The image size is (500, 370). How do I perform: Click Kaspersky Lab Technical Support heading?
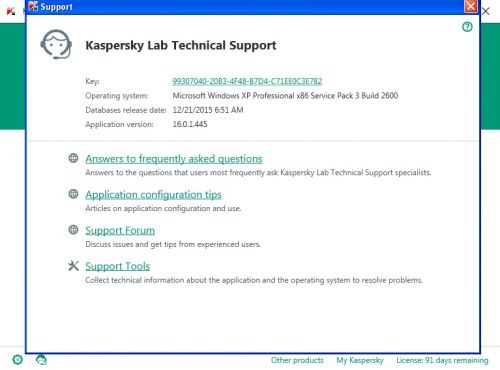click(181, 45)
